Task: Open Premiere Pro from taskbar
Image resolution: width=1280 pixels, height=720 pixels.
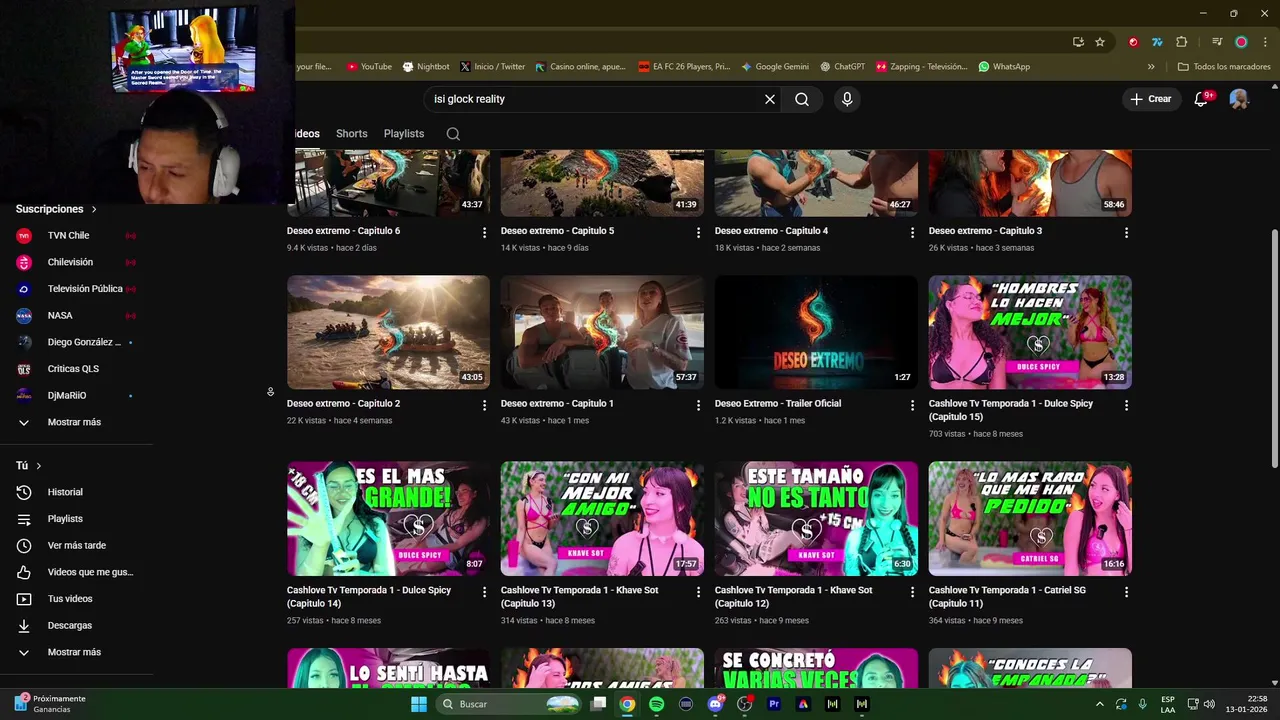Action: pos(774,704)
